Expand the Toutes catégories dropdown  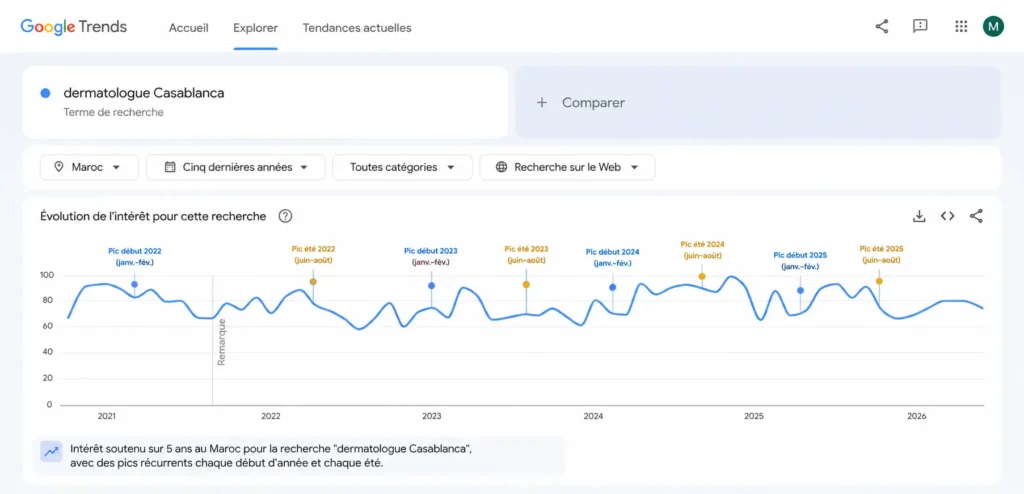(402, 167)
